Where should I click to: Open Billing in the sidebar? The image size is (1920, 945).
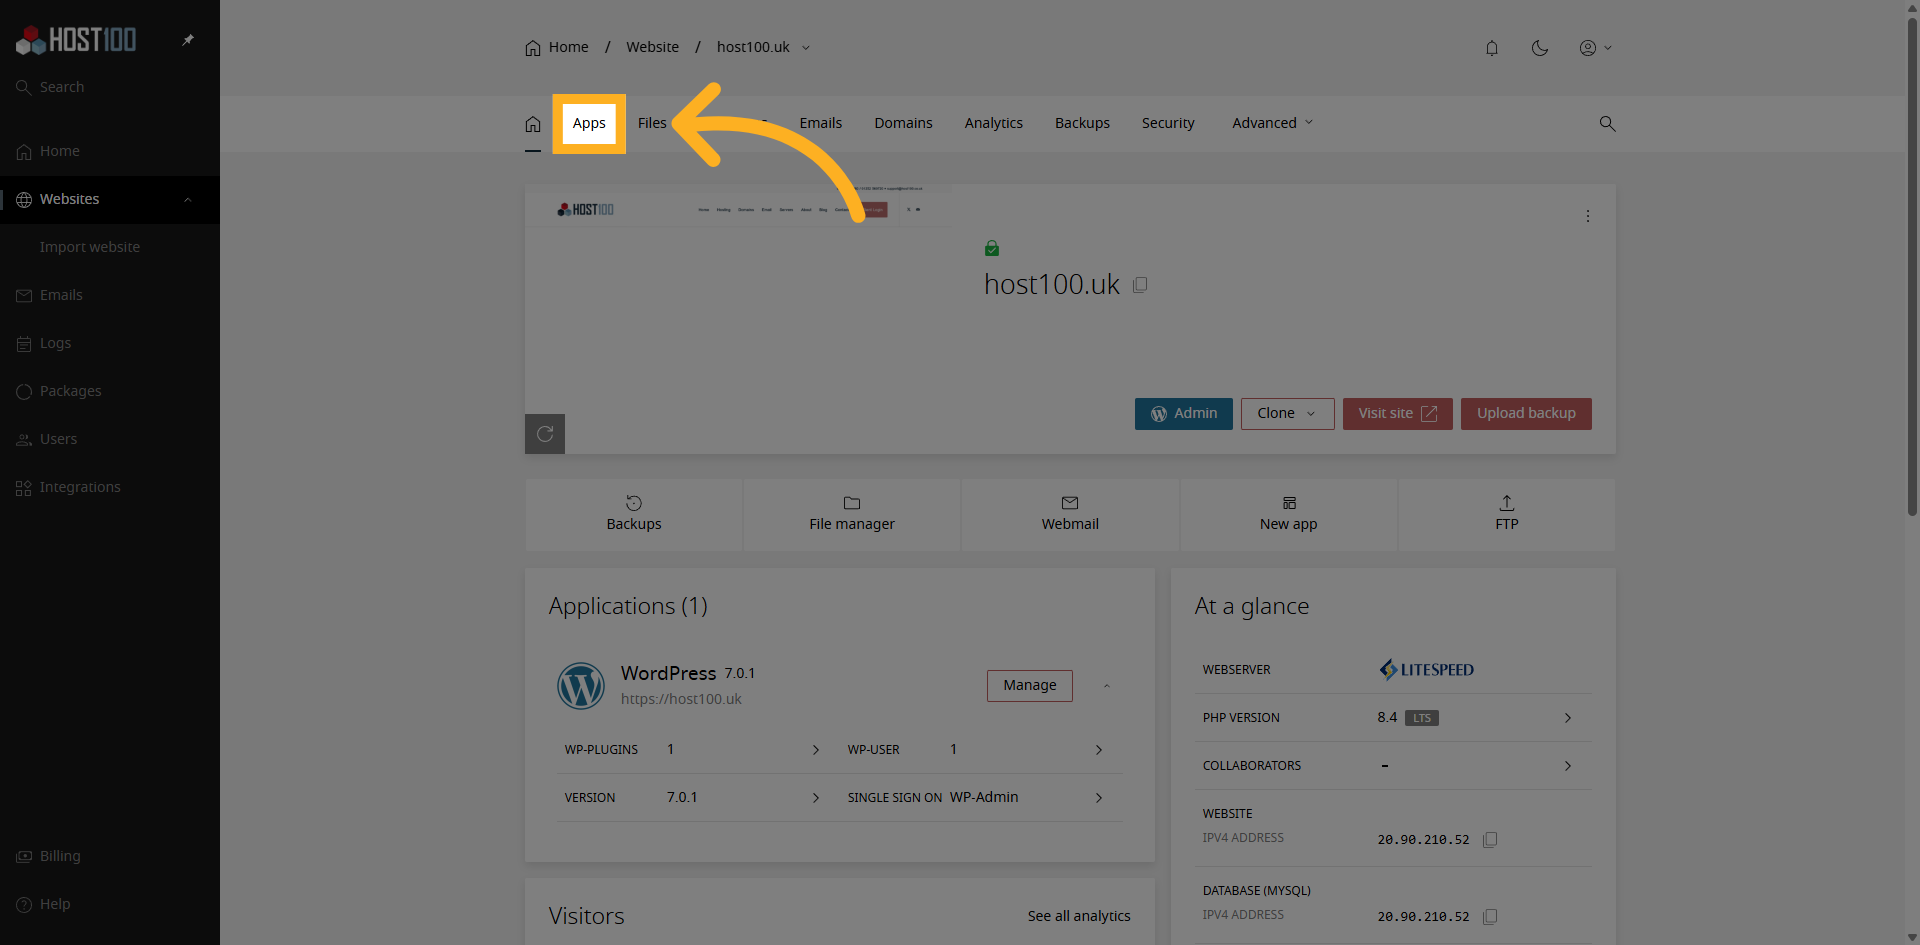pyautogui.click(x=60, y=856)
